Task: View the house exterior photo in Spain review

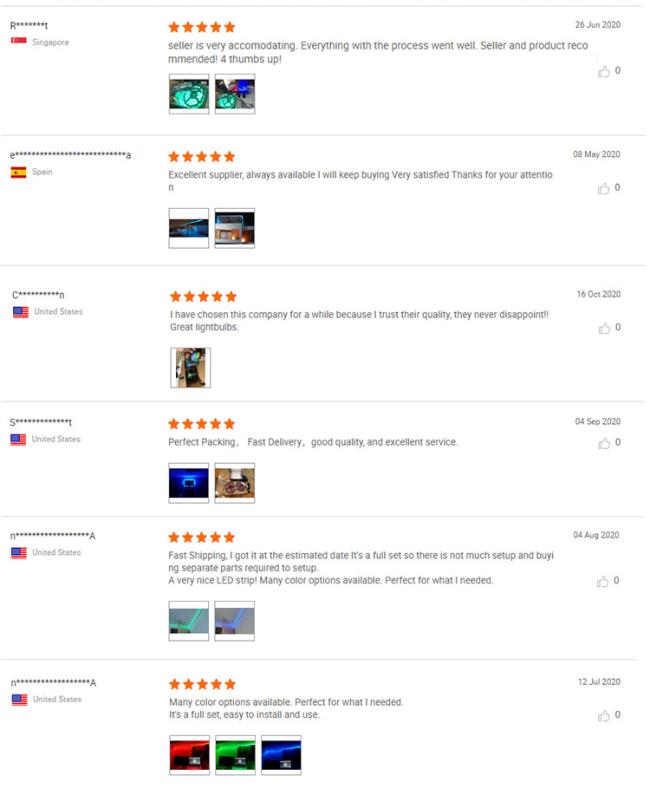Action: tap(235, 228)
